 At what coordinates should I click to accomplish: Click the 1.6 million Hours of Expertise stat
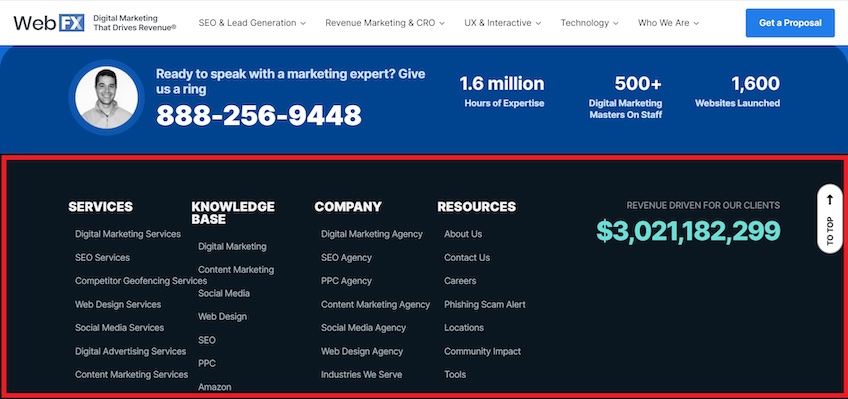pyautogui.click(x=502, y=91)
